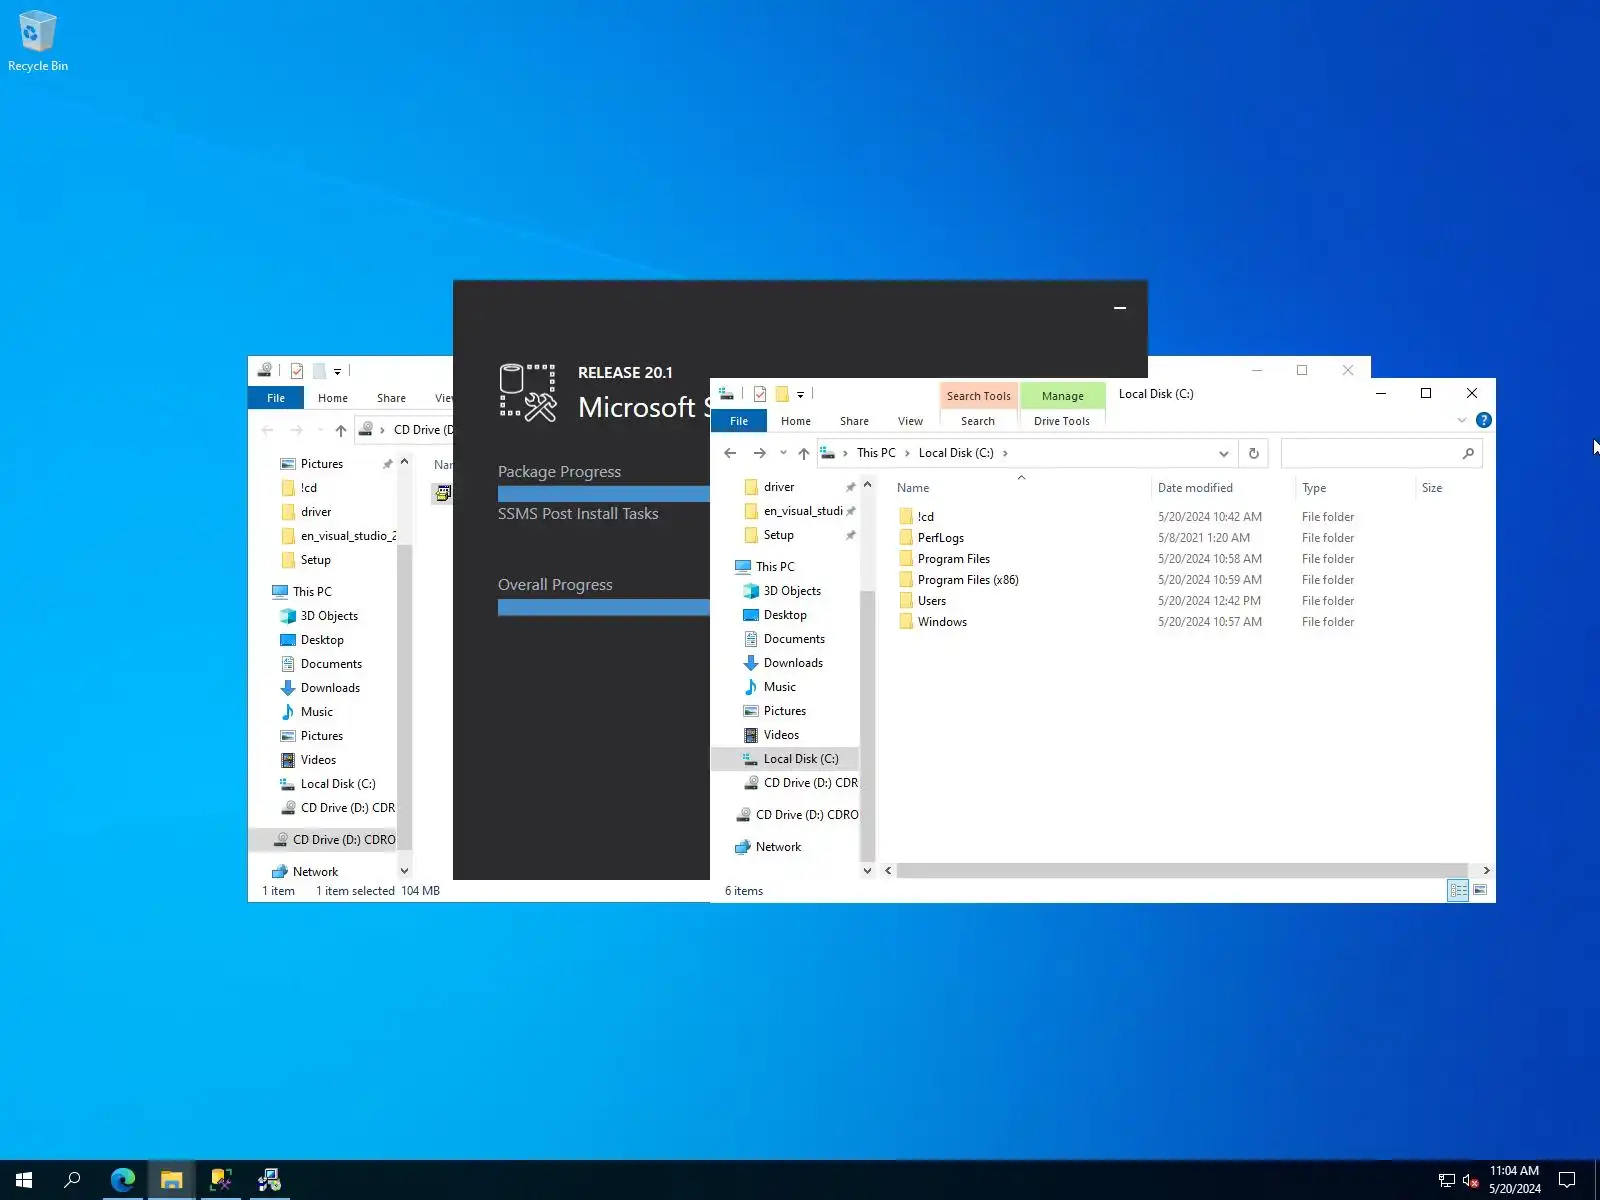
Task: Open View tab in Local Disk window
Action: (910, 421)
